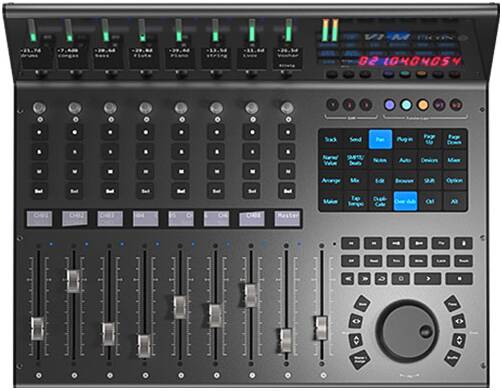Select the Track button on touchscreen
The image size is (502, 391).
tap(331, 139)
